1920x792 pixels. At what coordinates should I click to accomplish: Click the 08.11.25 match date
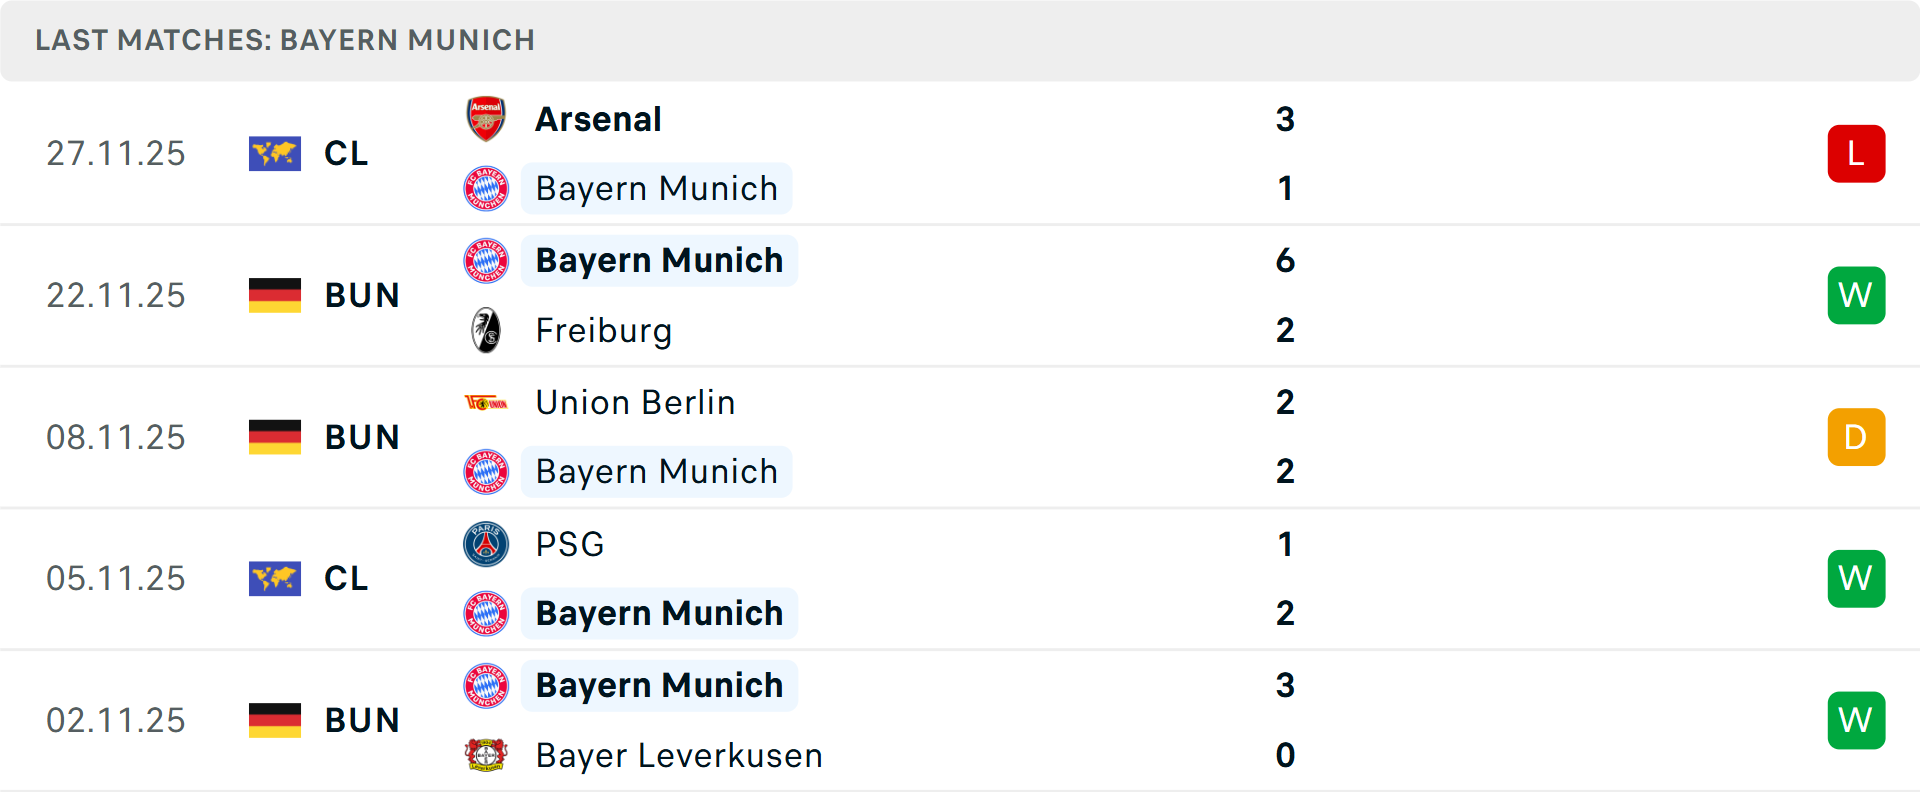click(x=116, y=437)
